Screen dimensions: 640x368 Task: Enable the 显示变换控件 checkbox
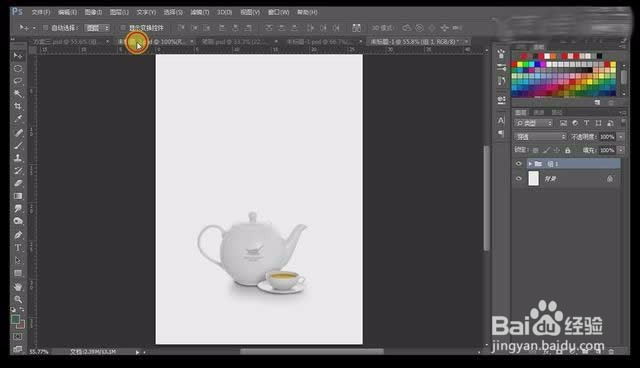(x=123, y=27)
